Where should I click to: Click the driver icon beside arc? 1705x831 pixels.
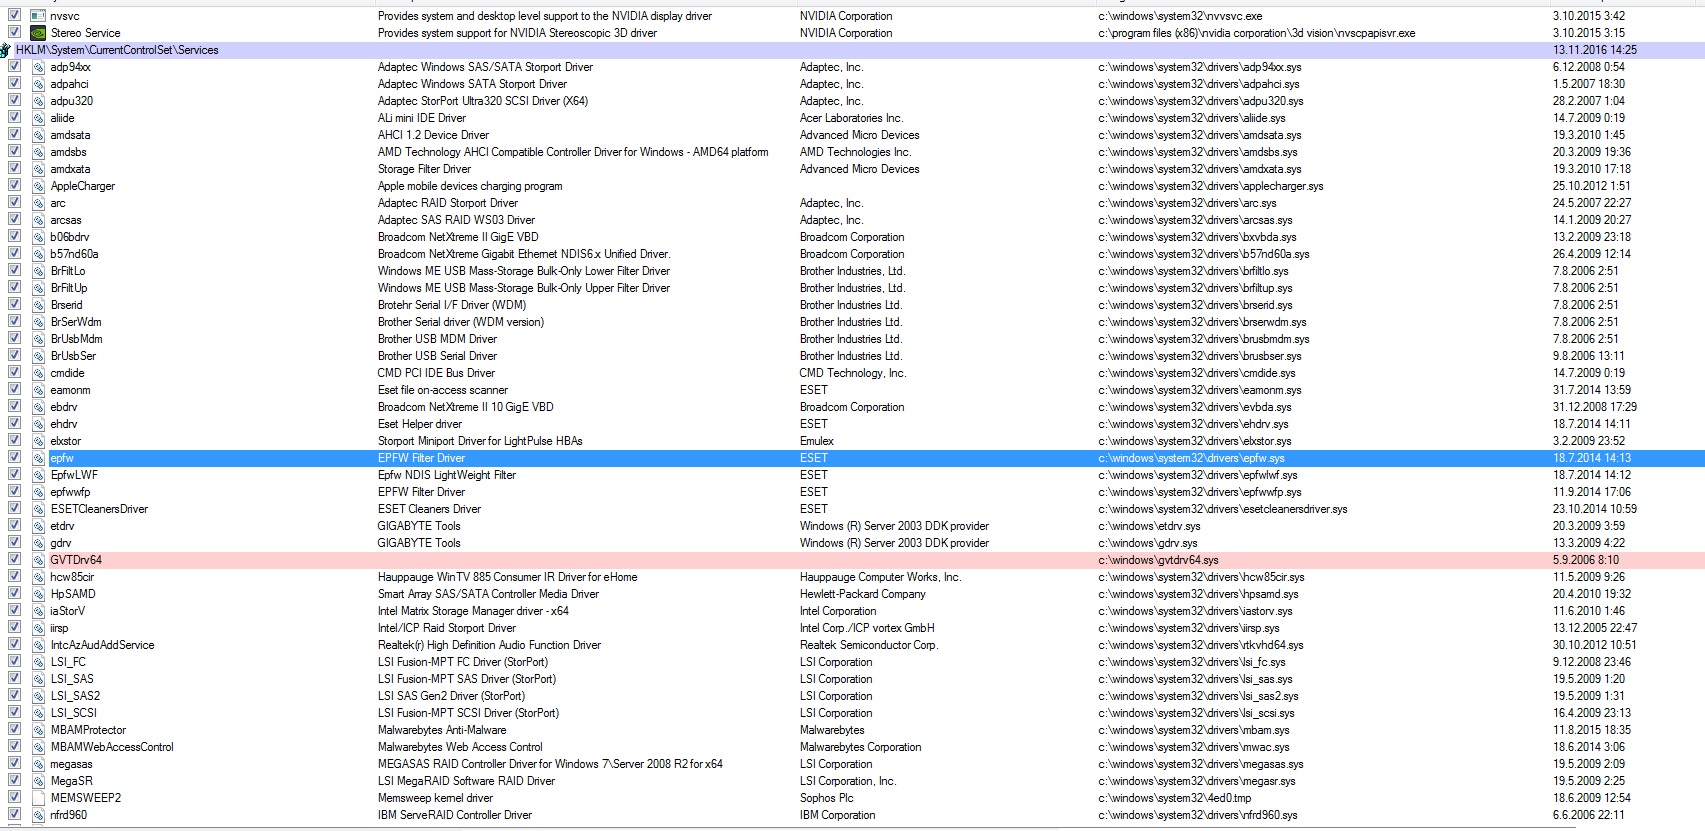click(x=38, y=203)
